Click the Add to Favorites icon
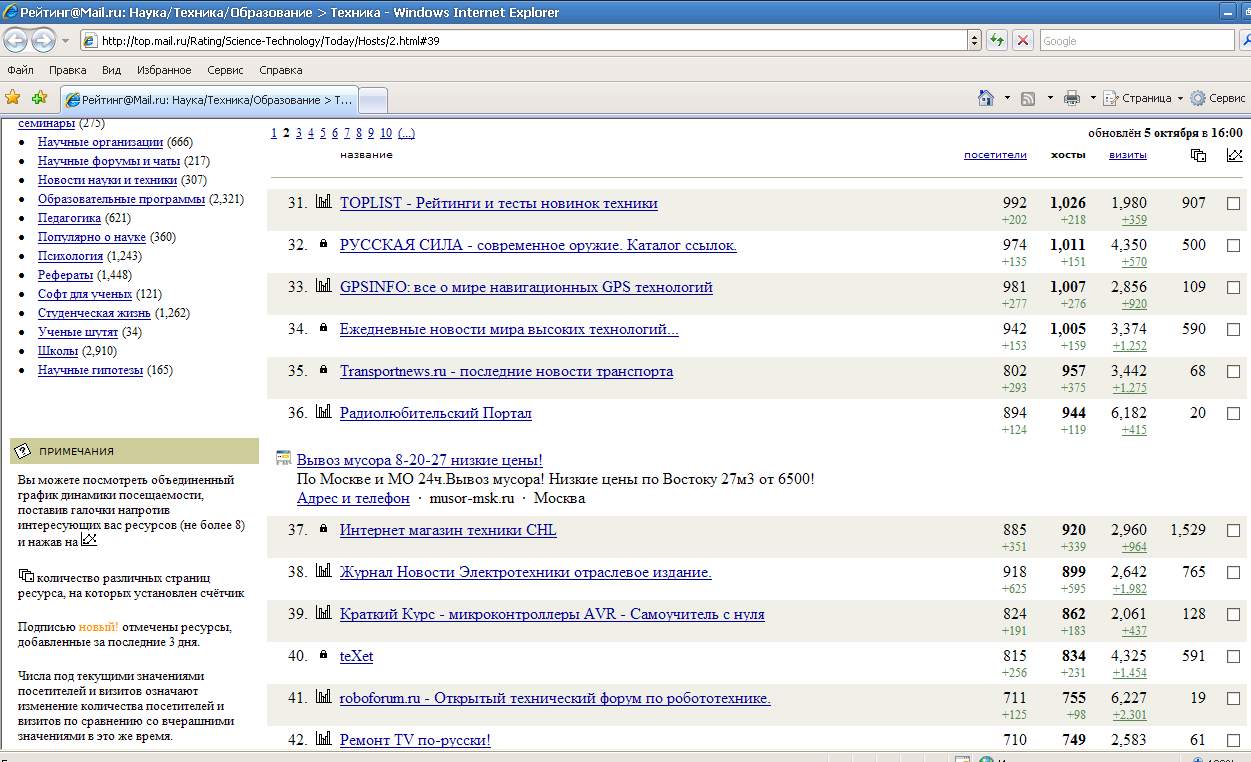 pyautogui.click(x=39, y=98)
